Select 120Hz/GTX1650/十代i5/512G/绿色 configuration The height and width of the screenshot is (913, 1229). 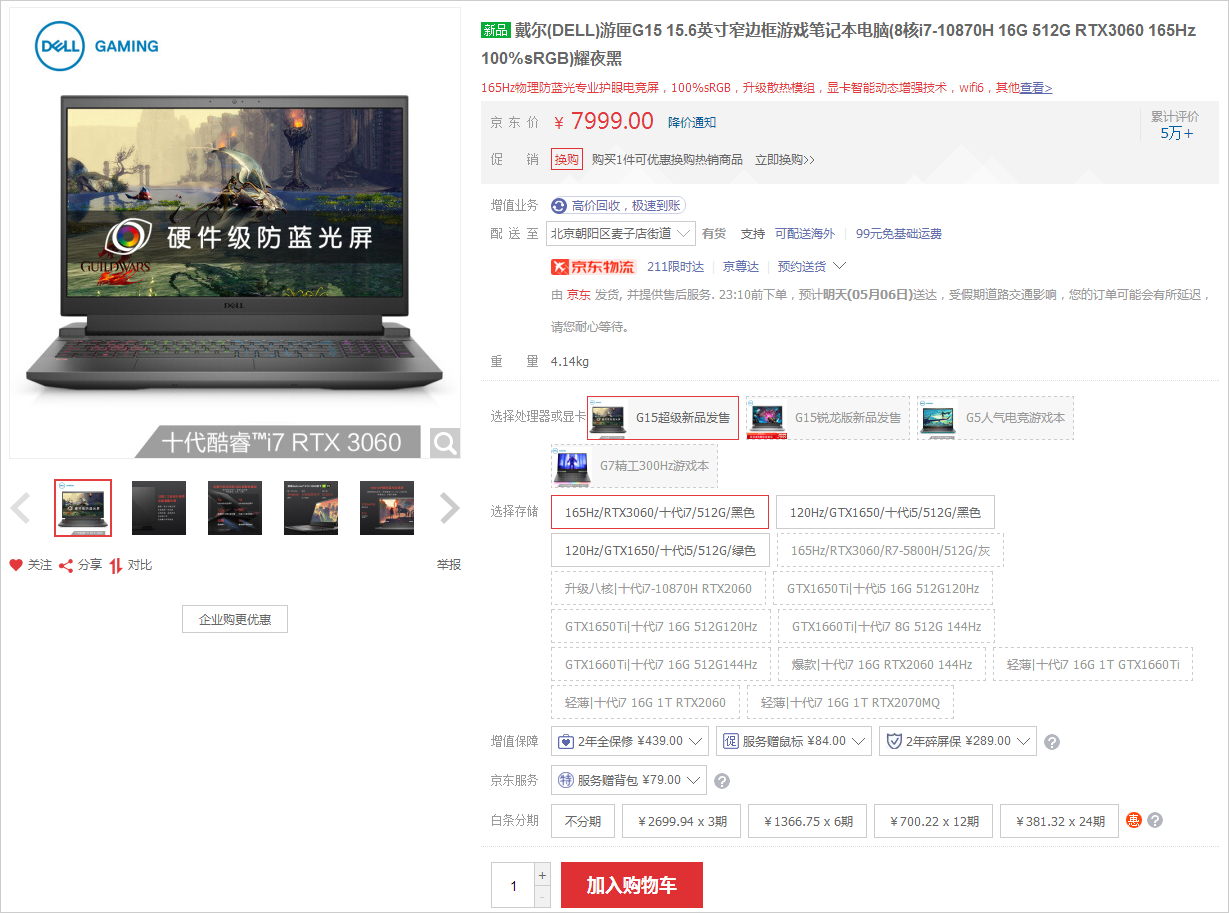(x=660, y=550)
